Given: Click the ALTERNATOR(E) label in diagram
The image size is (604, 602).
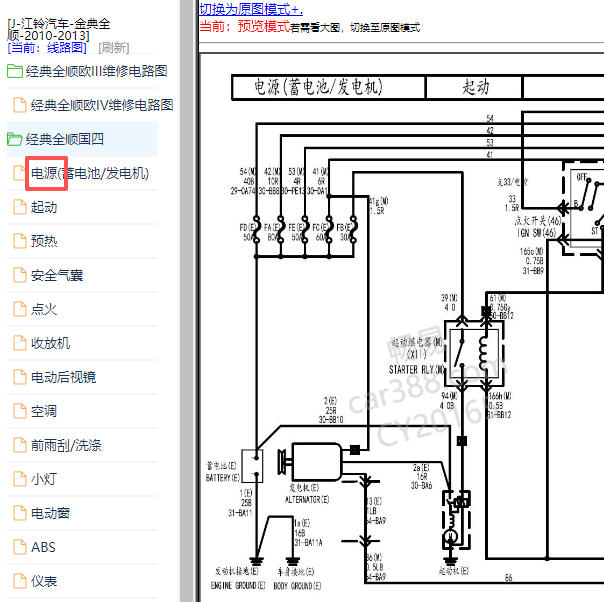Looking at the screenshot, I should tap(307, 500).
